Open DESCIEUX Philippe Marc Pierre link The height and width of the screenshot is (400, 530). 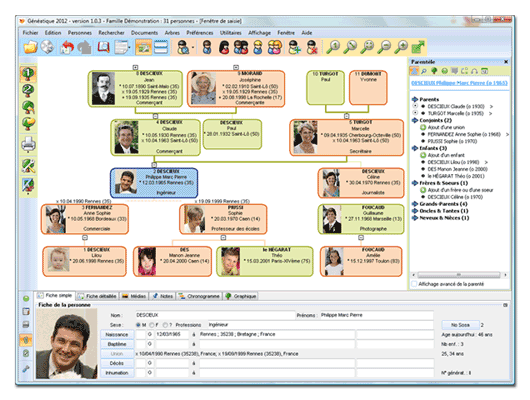[x=459, y=83]
